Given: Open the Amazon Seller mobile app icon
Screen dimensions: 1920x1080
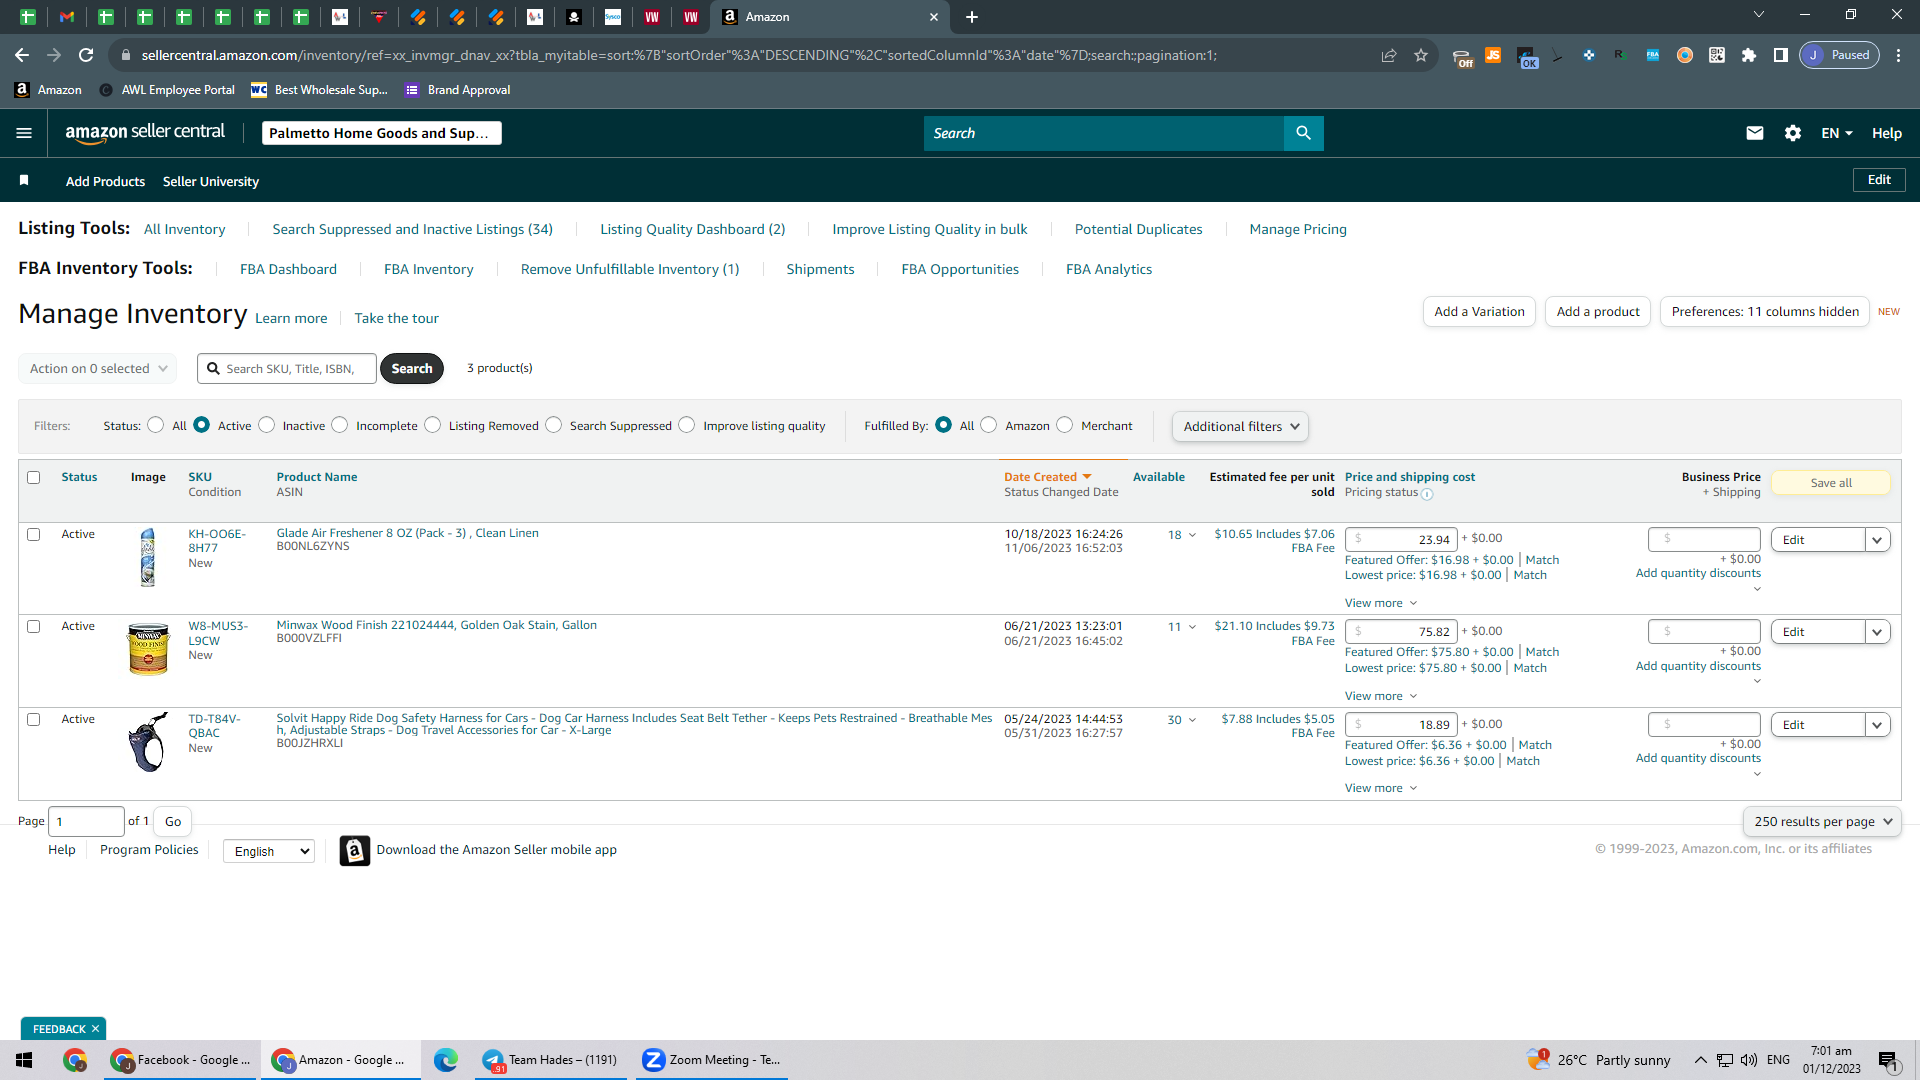Looking at the screenshot, I should tap(355, 850).
